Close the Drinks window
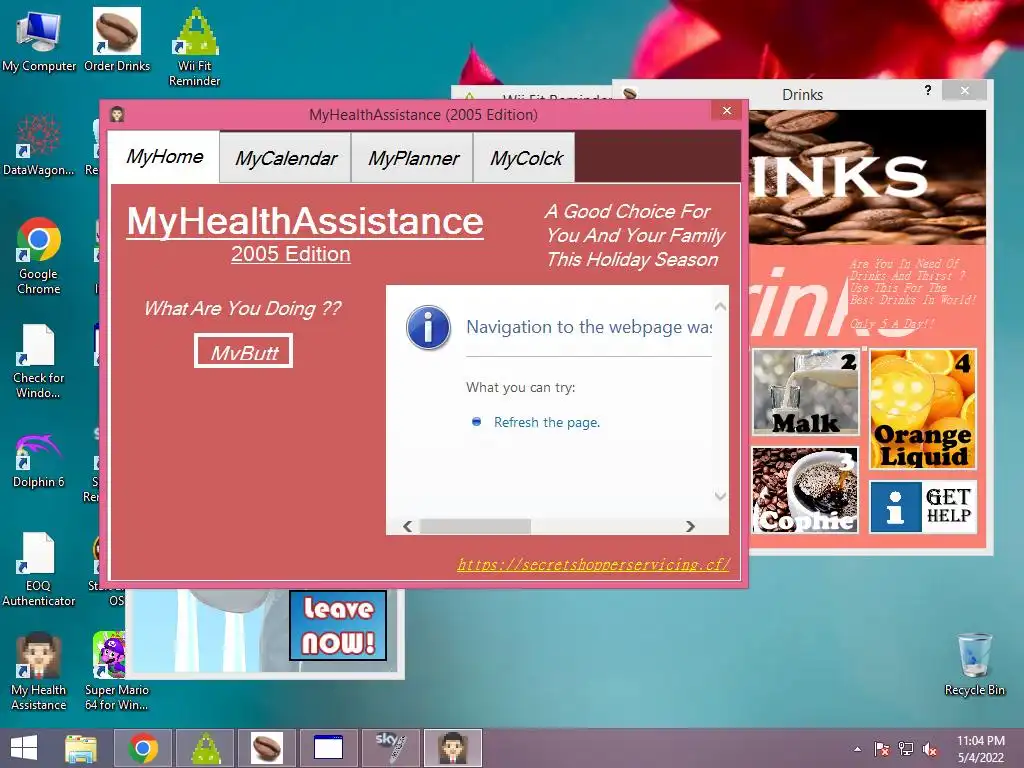 pos(965,91)
